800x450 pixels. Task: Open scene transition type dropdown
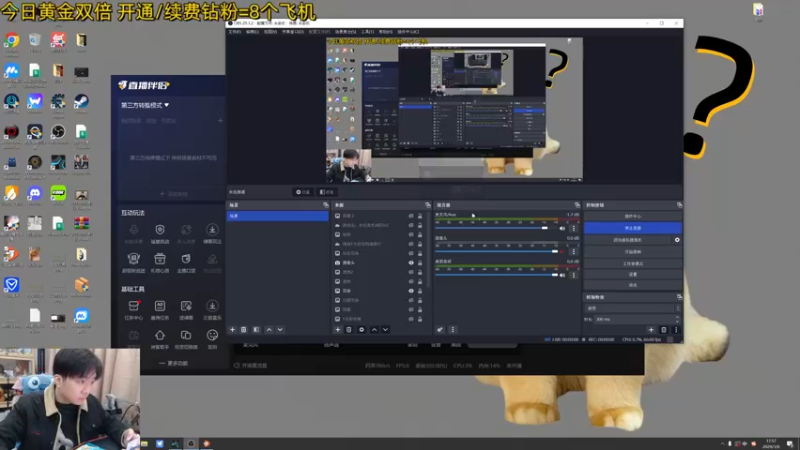(x=632, y=308)
